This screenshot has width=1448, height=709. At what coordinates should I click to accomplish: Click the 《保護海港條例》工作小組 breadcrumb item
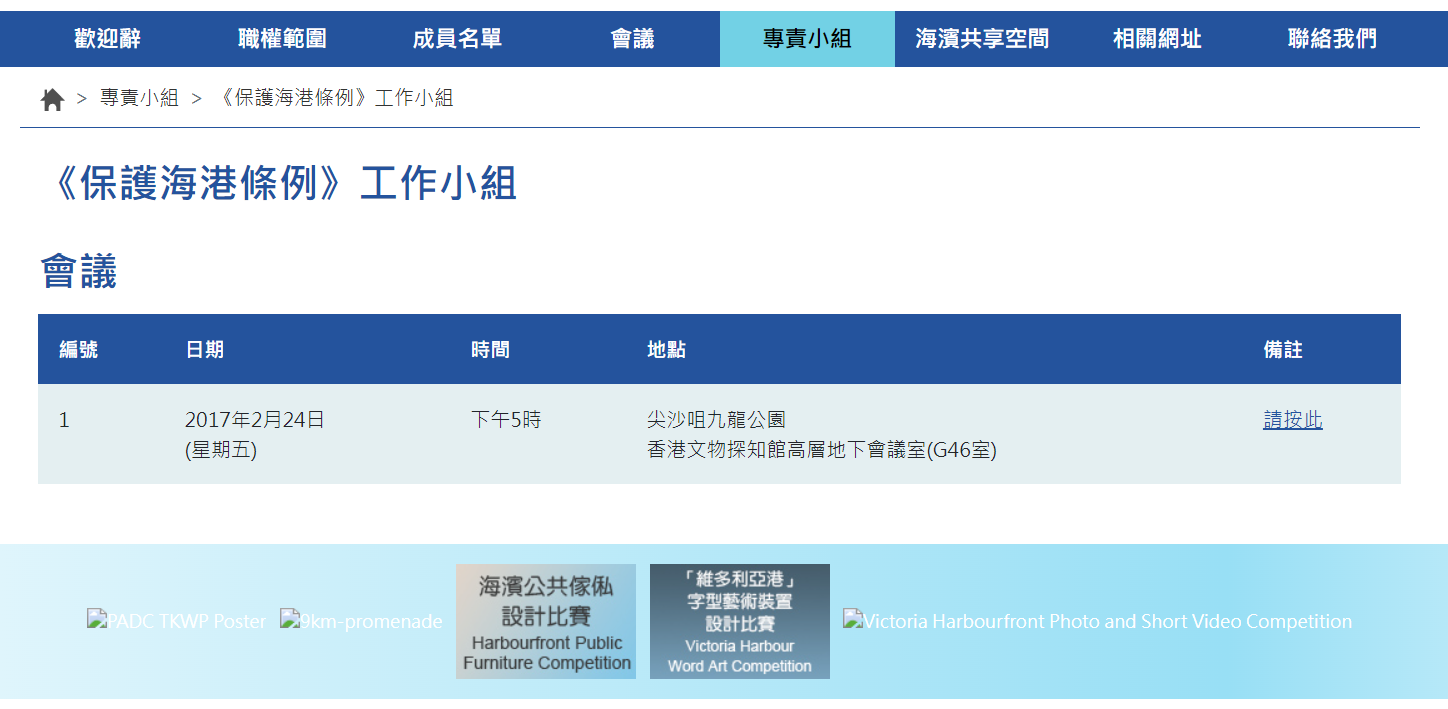pos(334,98)
